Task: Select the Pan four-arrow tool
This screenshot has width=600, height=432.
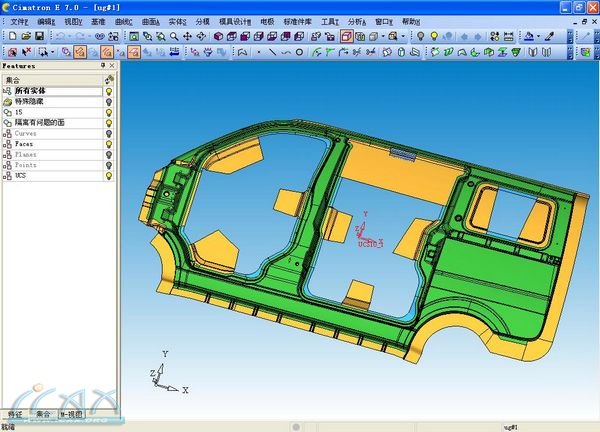Action: [187, 36]
